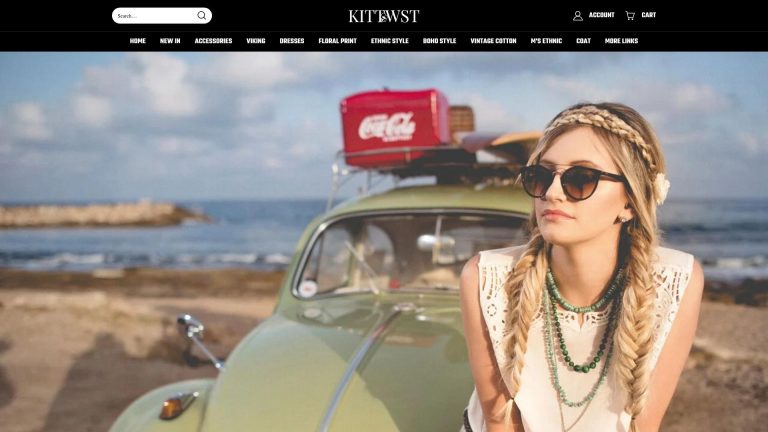Viewport: 768px width, 432px height.
Task: Expand the More Links menu
Action: pyautogui.click(x=621, y=41)
